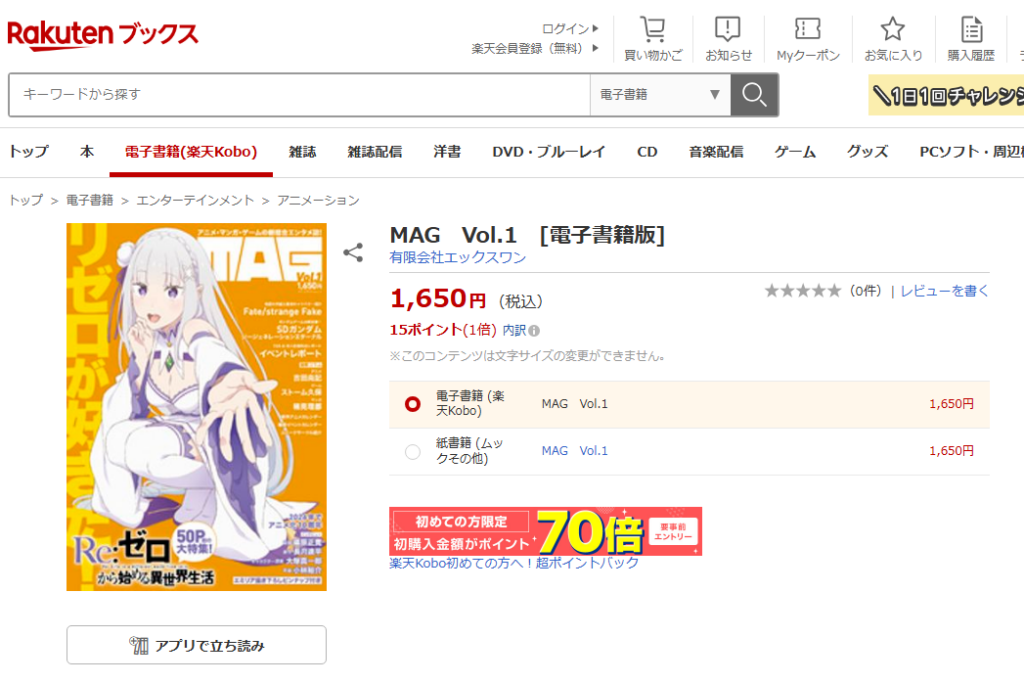Viewport: 1024px width, 683px height.
Task: Open the Myクーポン coupon icon
Action: [x=808, y=29]
